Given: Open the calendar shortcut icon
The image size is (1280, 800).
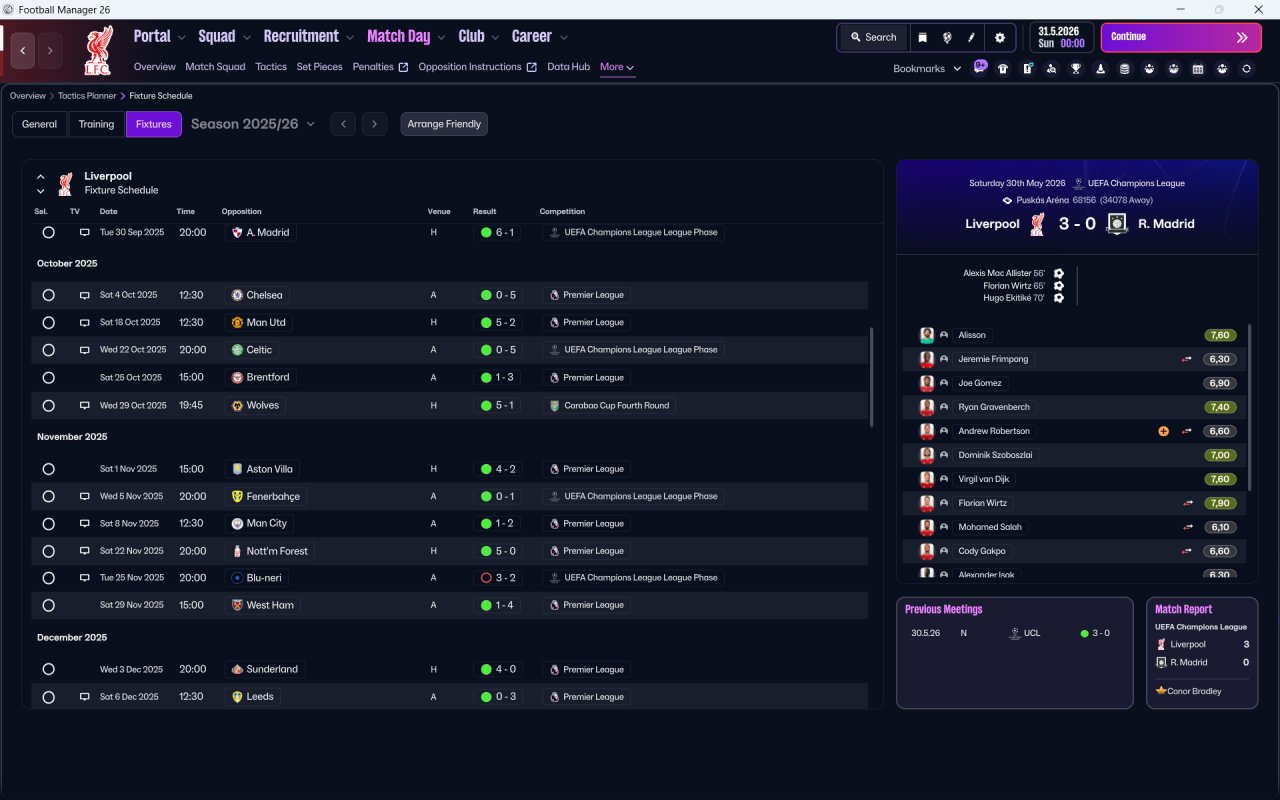Looking at the screenshot, I should point(1198,69).
